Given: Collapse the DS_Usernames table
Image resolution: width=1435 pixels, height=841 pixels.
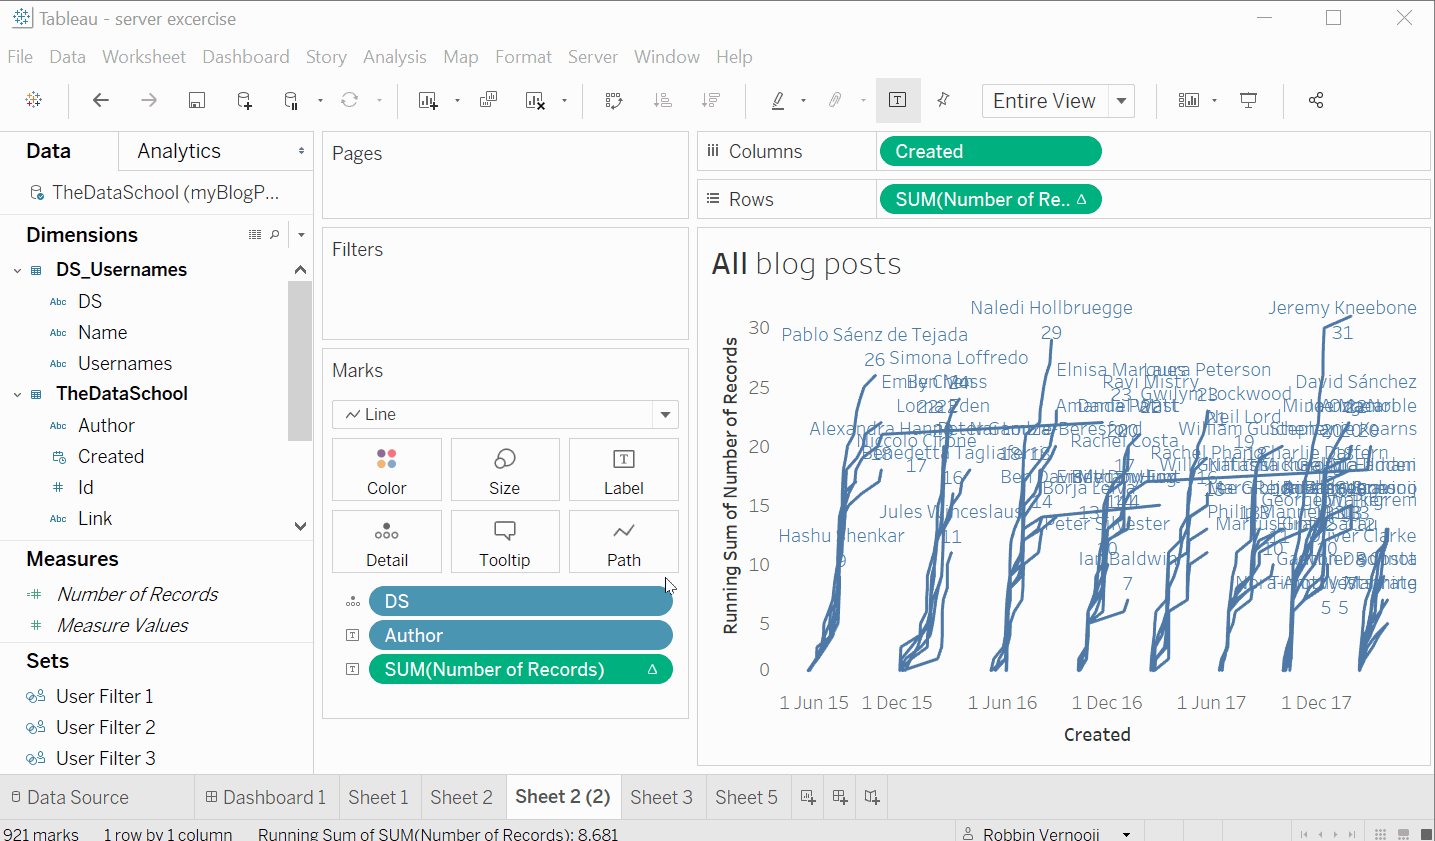Looking at the screenshot, I should 17,270.
